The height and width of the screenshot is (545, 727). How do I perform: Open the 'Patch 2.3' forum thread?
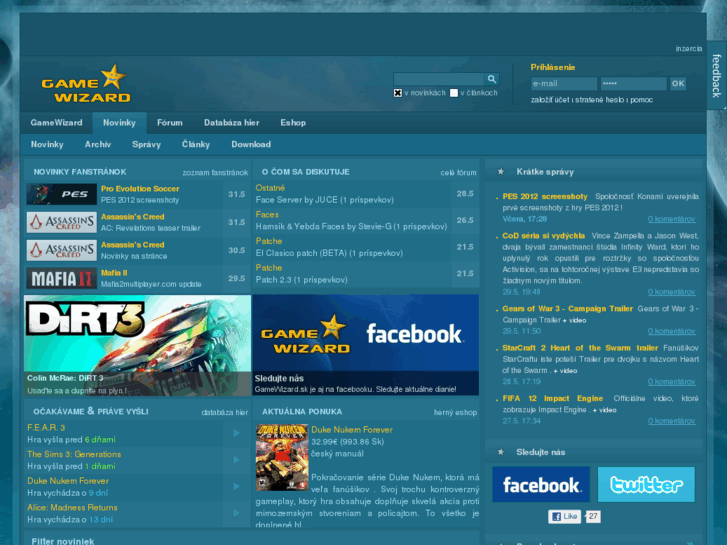[301, 280]
